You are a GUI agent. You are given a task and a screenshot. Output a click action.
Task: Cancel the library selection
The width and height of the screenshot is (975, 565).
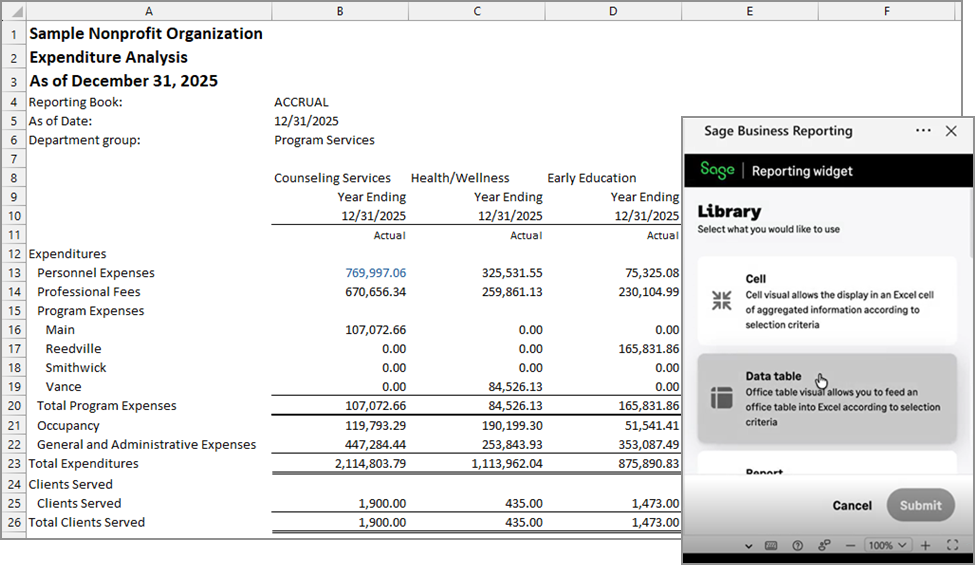[x=852, y=505]
